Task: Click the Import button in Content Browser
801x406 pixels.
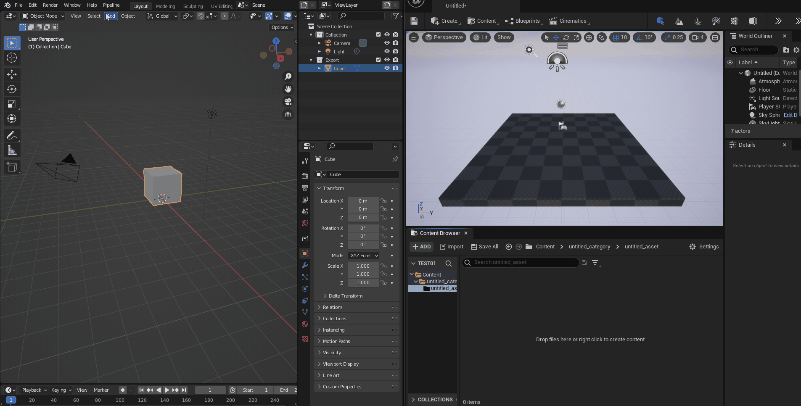Action: pos(451,247)
